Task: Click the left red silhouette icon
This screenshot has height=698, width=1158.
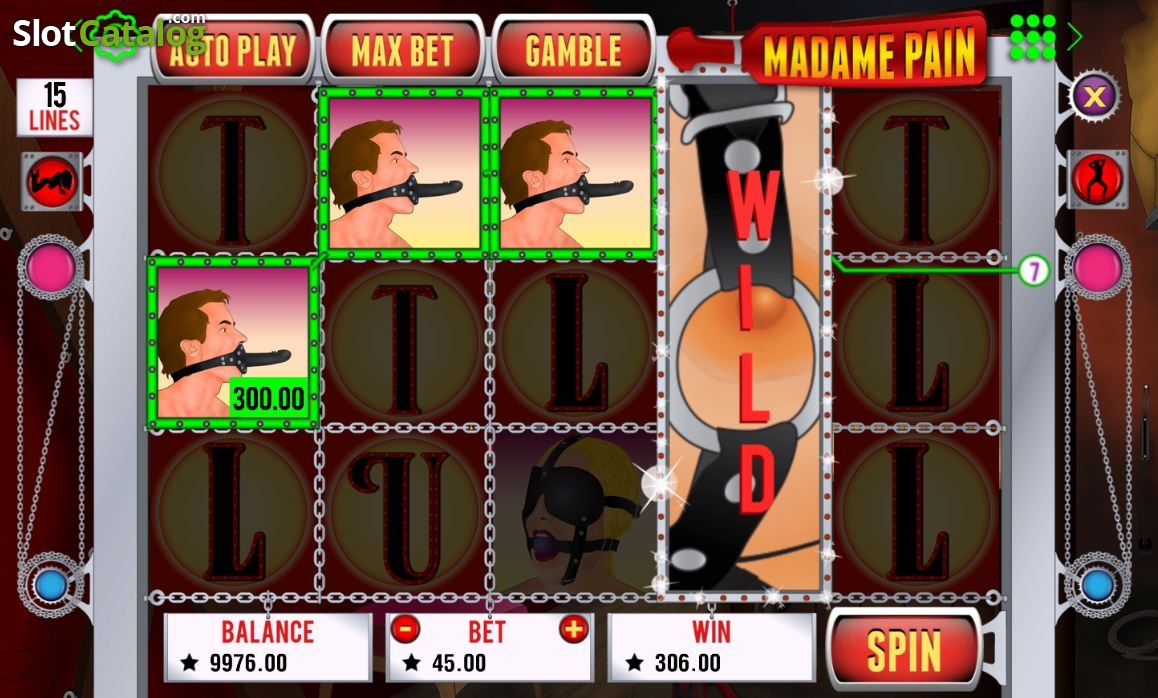Action: [x=52, y=181]
